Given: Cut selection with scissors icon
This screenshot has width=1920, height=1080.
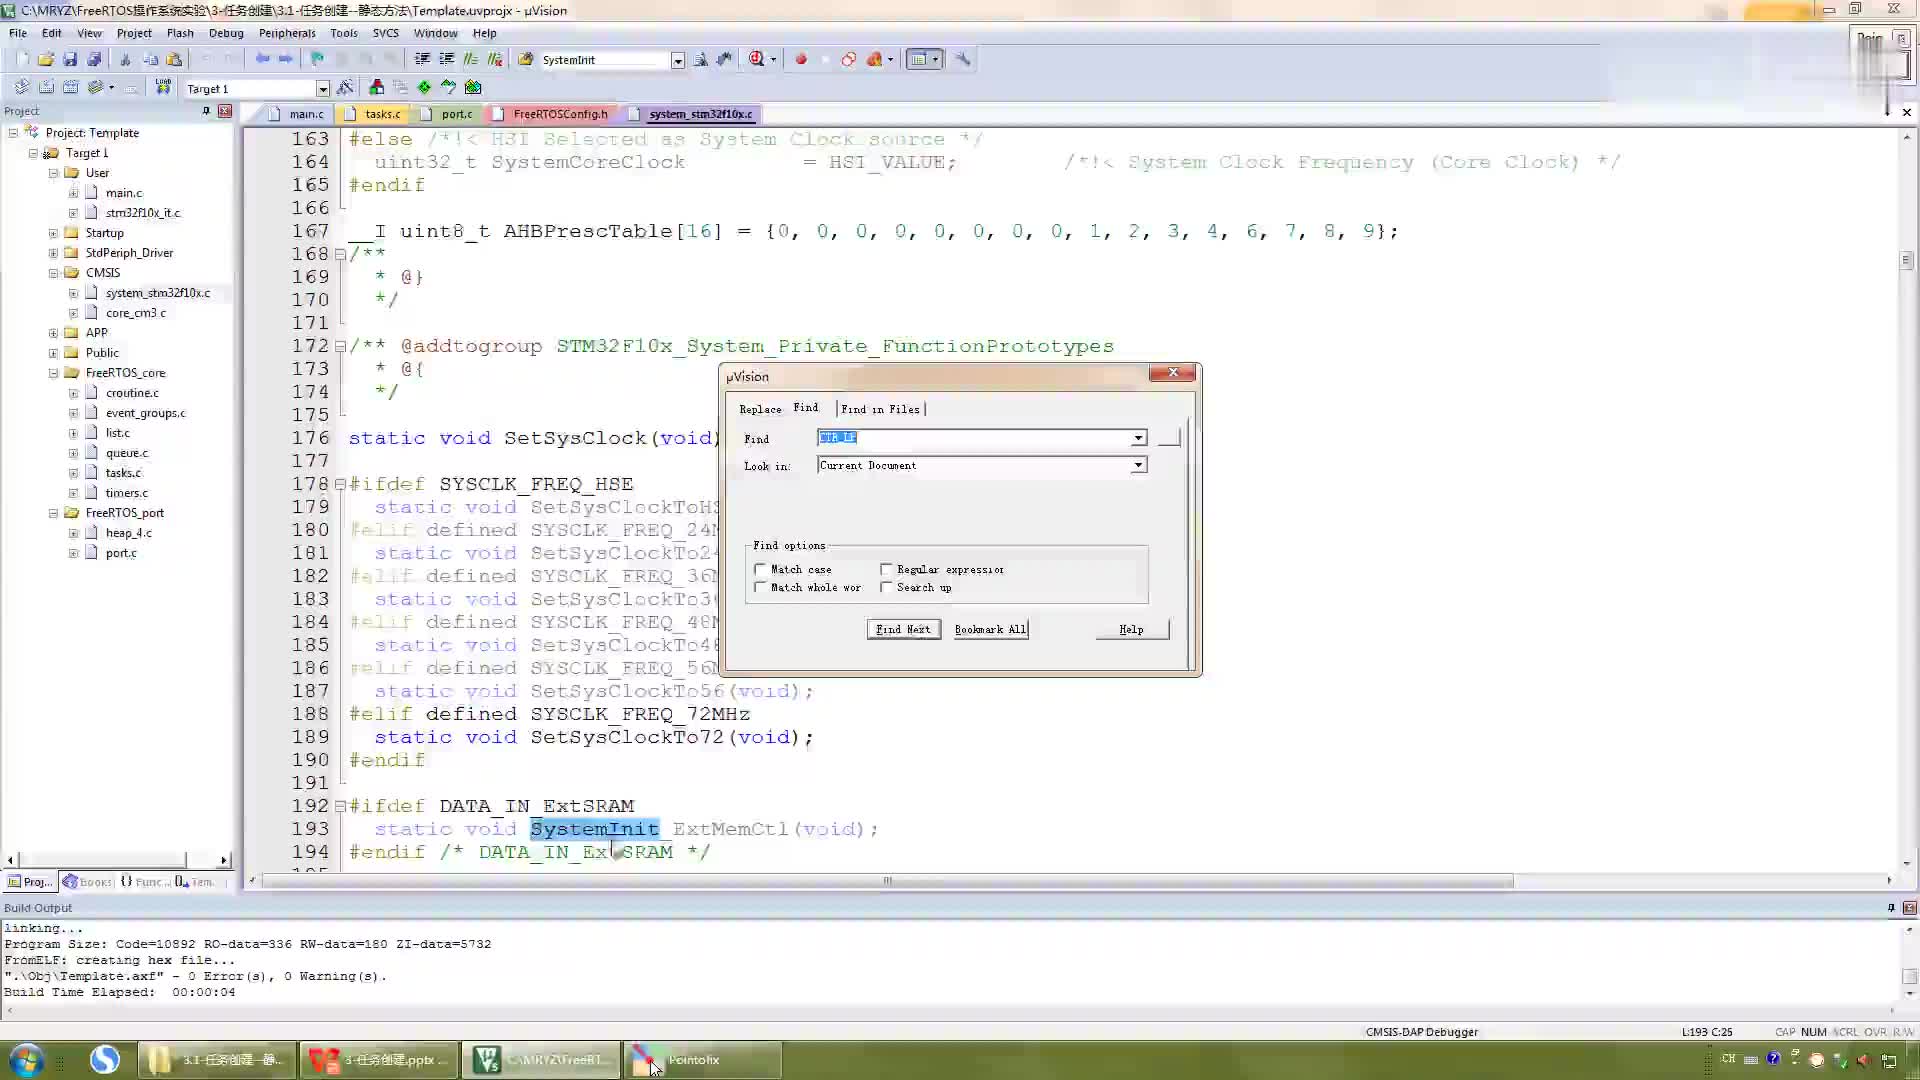Looking at the screenshot, I should coord(125,59).
